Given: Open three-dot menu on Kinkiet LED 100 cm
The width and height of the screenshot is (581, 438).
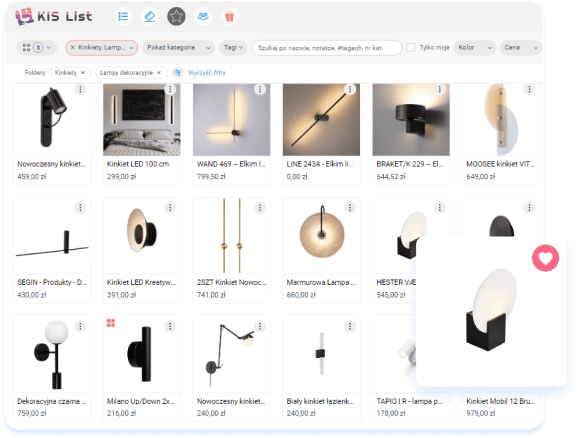Looking at the screenshot, I should [x=170, y=89].
